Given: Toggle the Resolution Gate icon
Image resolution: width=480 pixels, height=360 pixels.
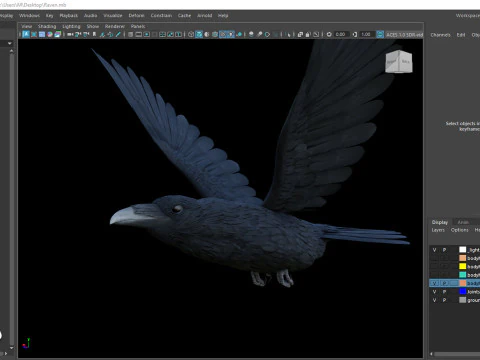Looking at the screenshot, I should (x=146, y=34).
